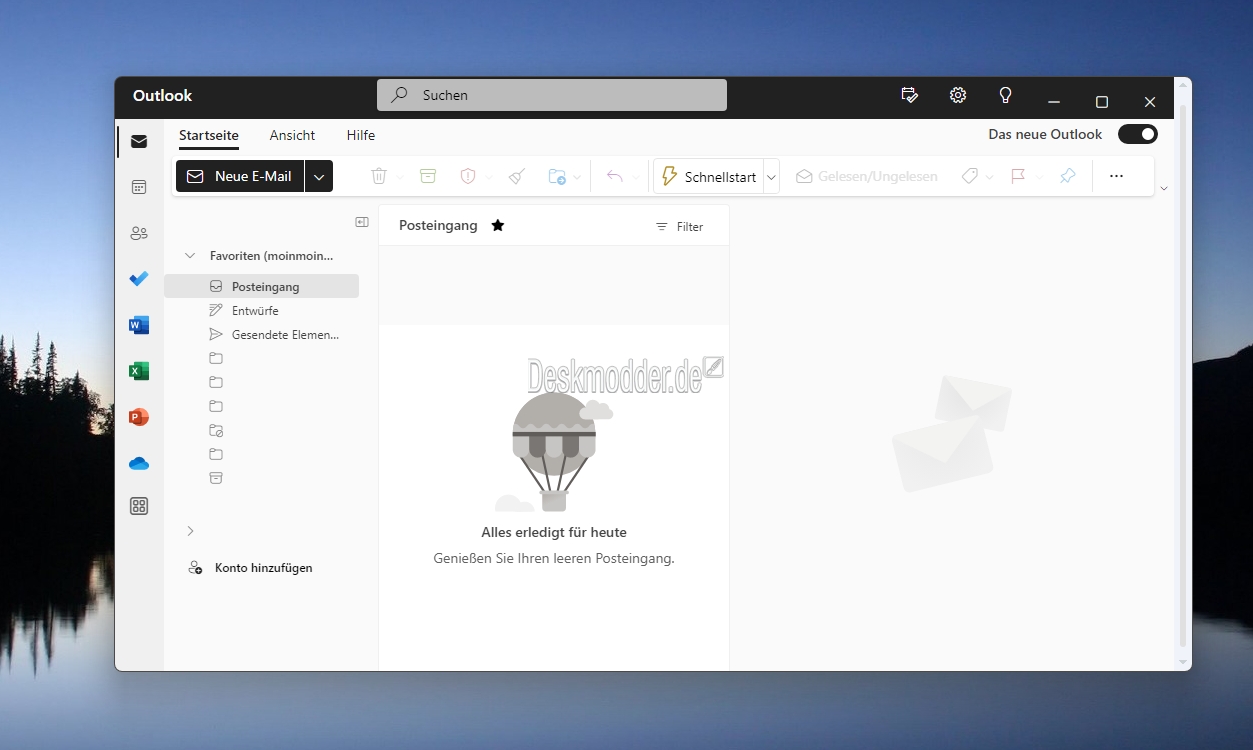Click the favorite star next to Posteingang

pyautogui.click(x=498, y=226)
